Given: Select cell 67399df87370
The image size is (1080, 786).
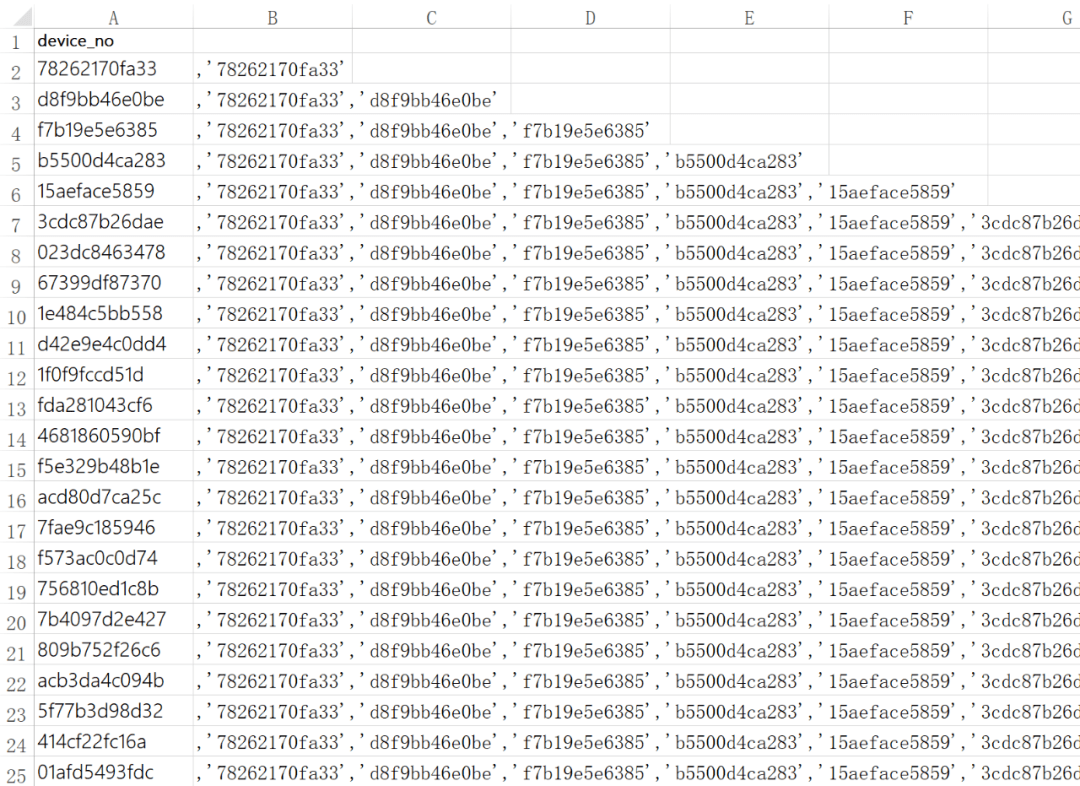Looking at the screenshot, I should click(x=114, y=282).
